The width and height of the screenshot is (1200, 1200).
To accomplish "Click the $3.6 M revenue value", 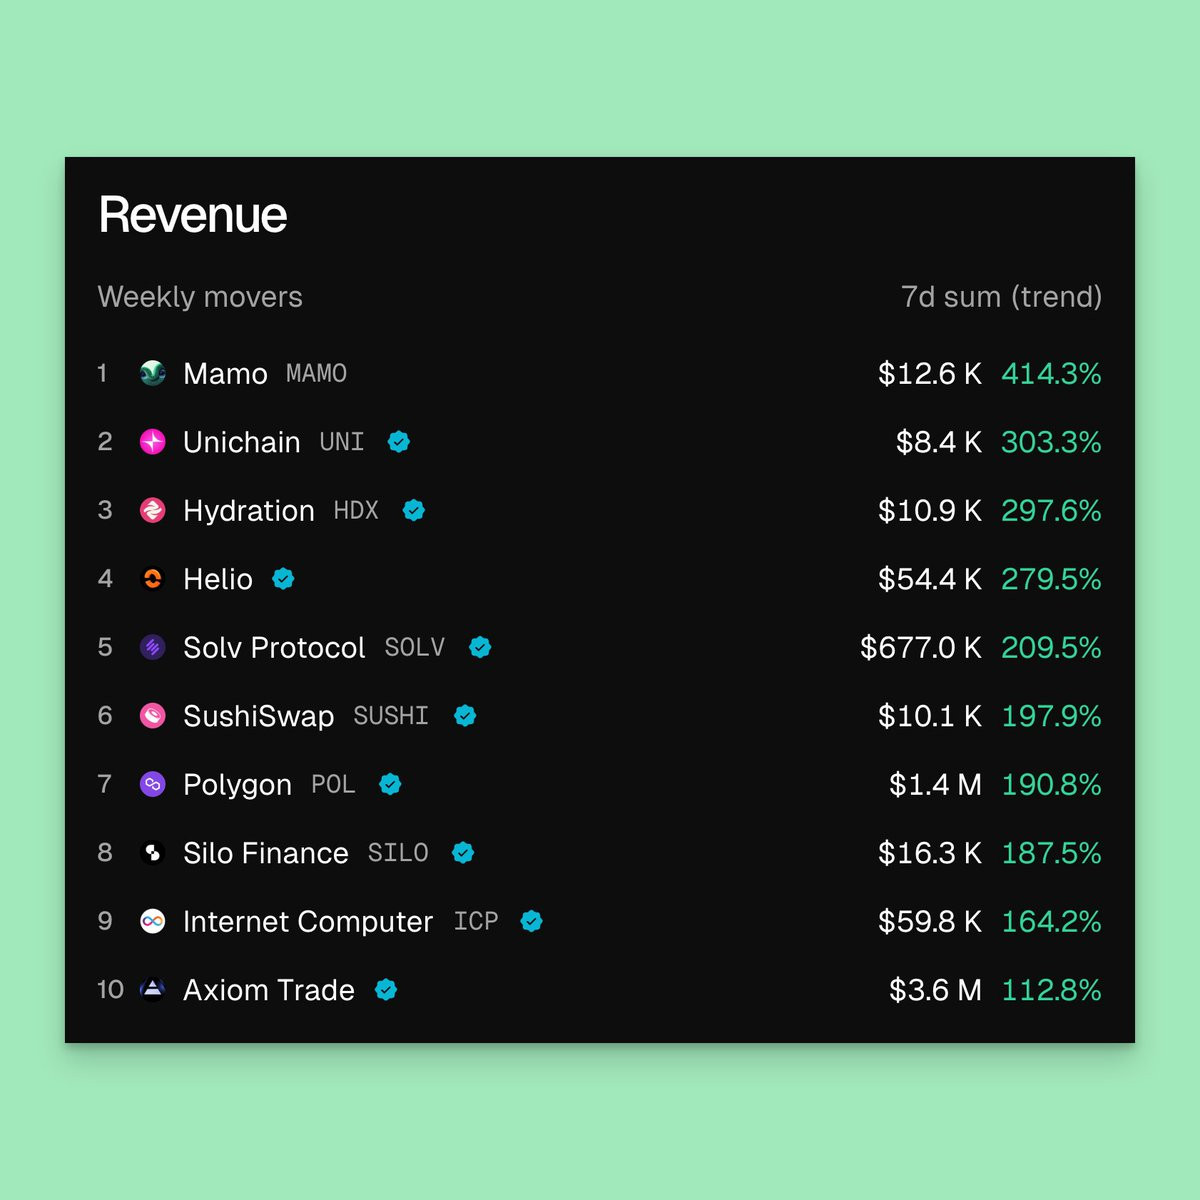I will 936,990.
